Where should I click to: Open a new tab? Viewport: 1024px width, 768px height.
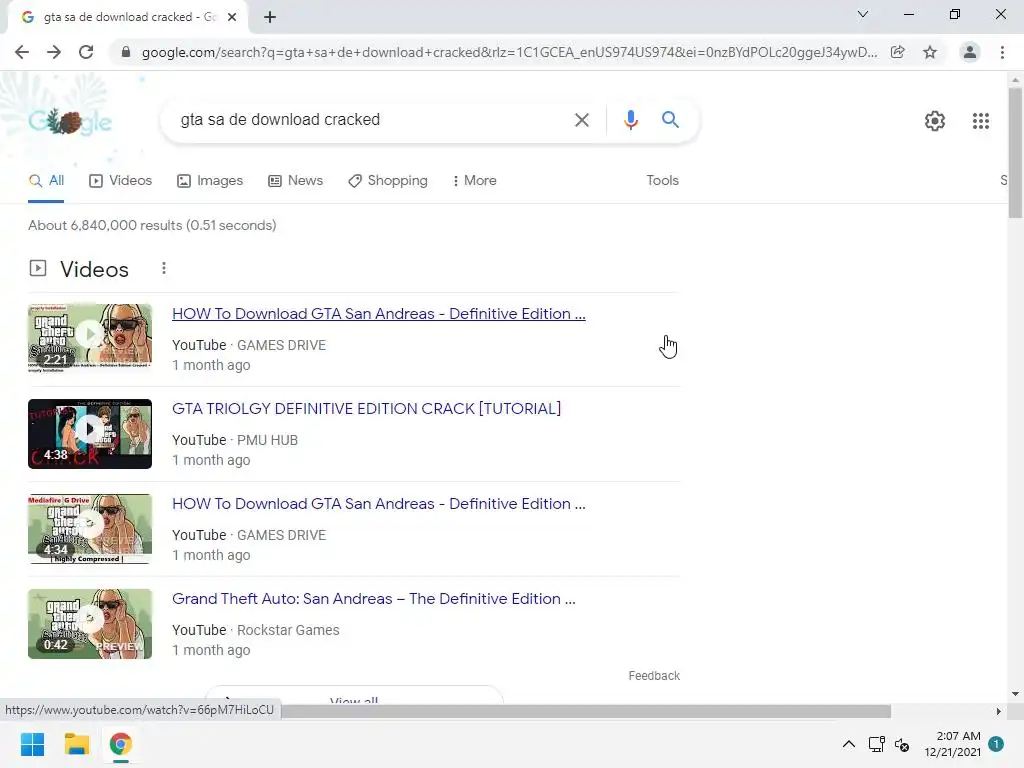point(270,17)
